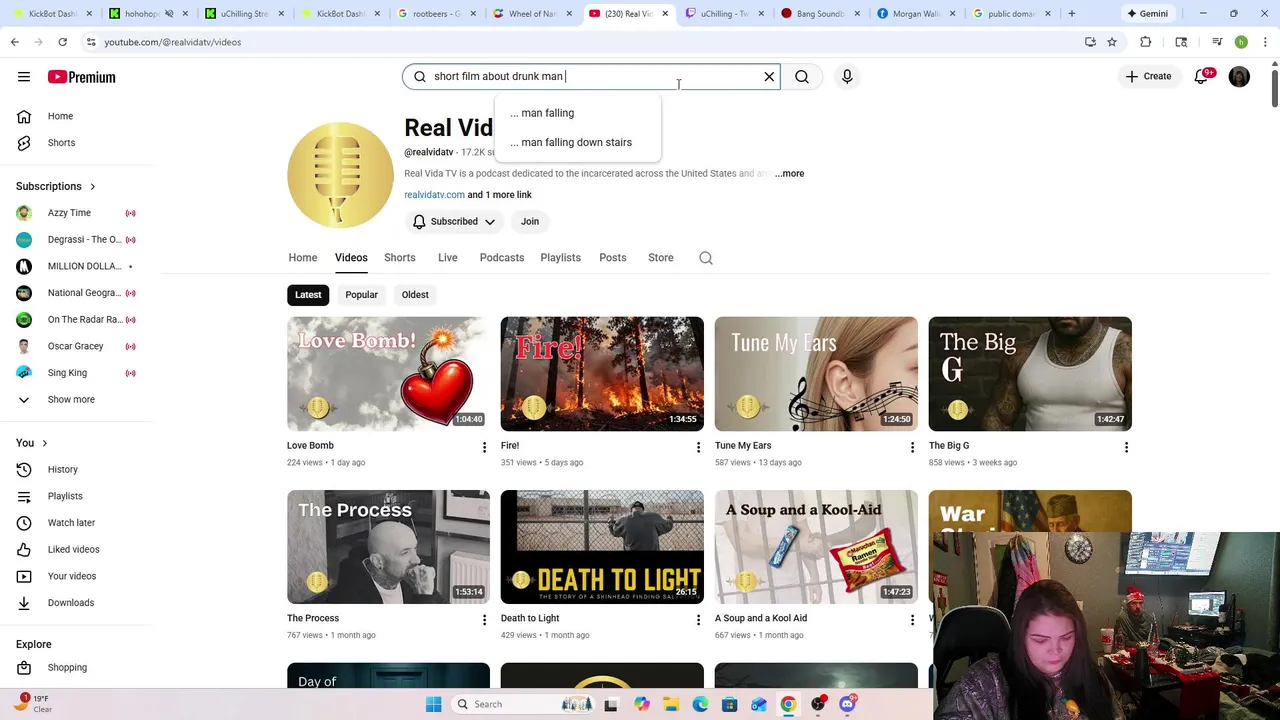Image resolution: width=1280 pixels, height=720 pixels.
Task: Select suggestion 'man falling'
Action: 578,113
